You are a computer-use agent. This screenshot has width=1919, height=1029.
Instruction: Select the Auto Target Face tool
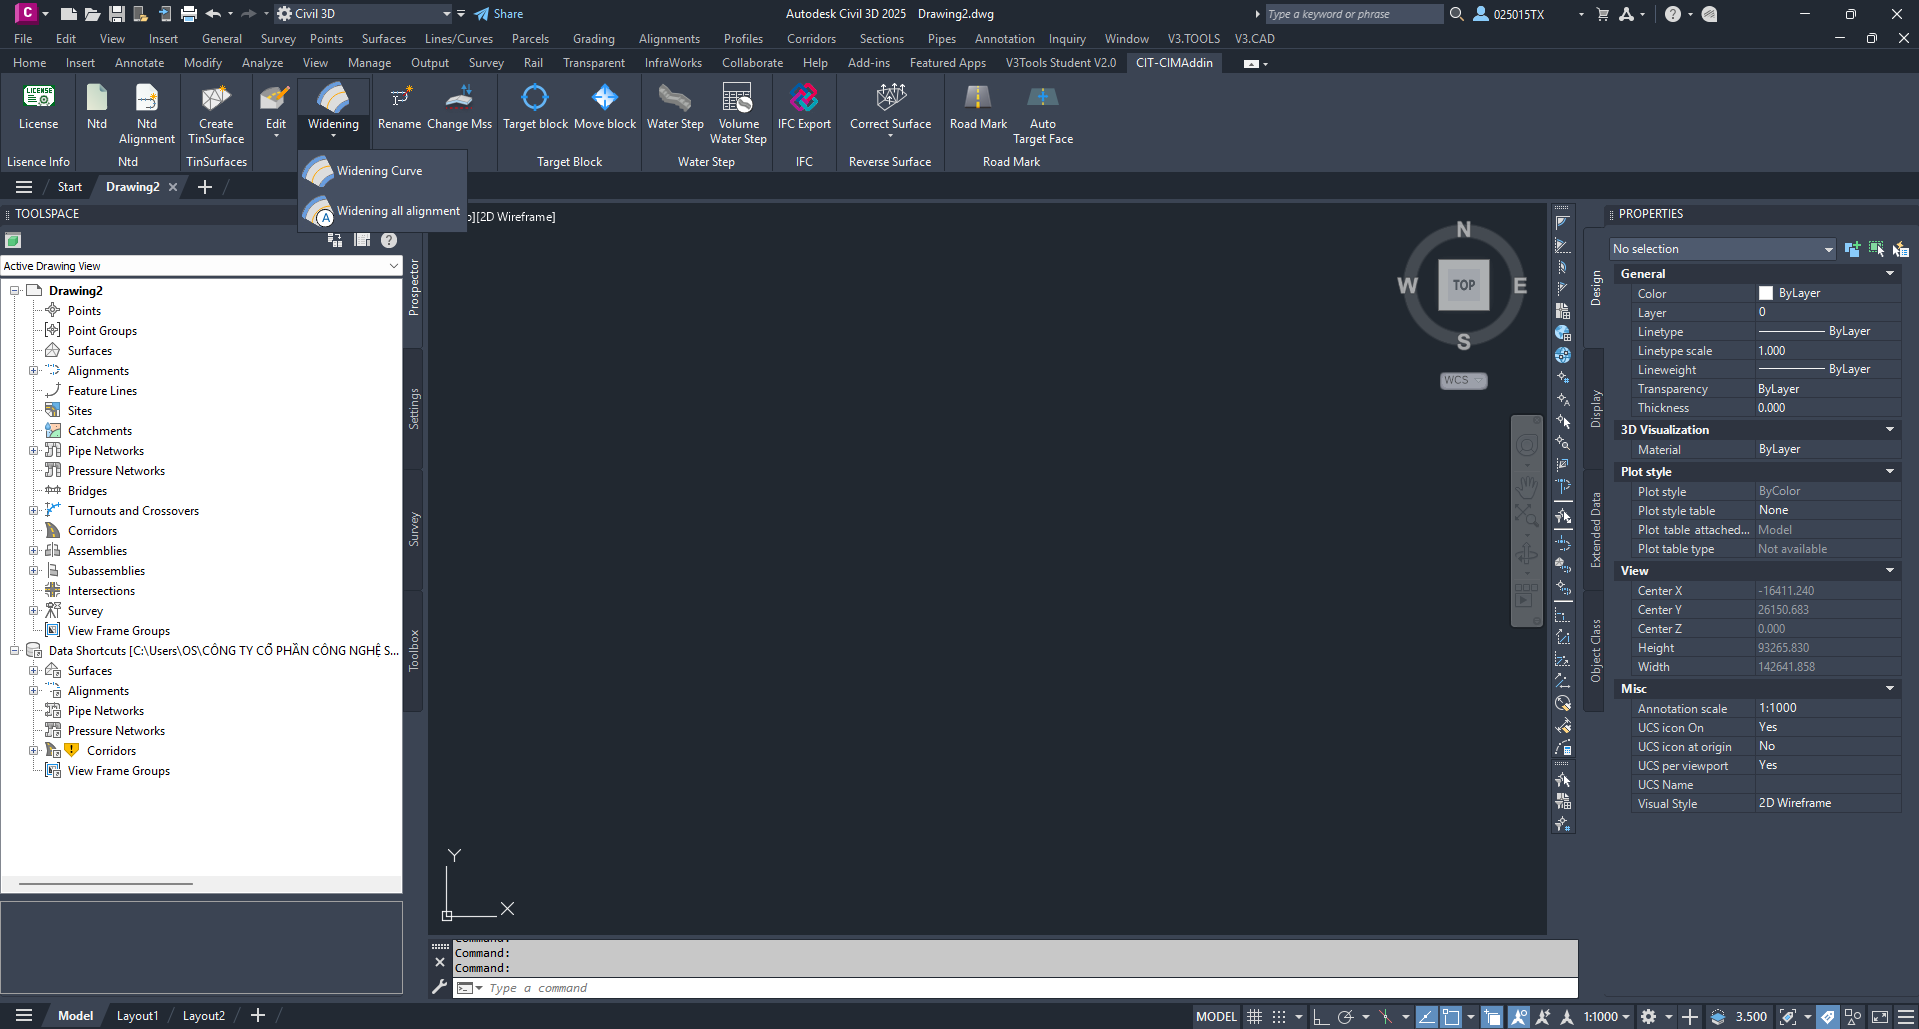(1042, 98)
